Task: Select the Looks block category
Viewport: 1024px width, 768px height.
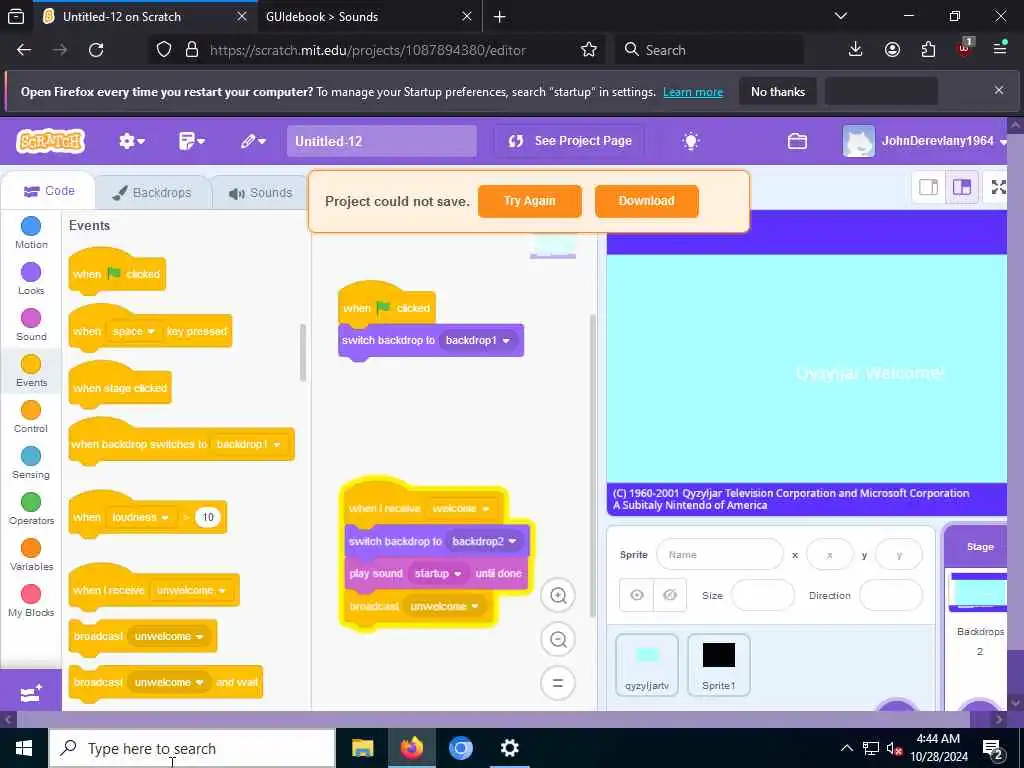Action: coord(31,279)
